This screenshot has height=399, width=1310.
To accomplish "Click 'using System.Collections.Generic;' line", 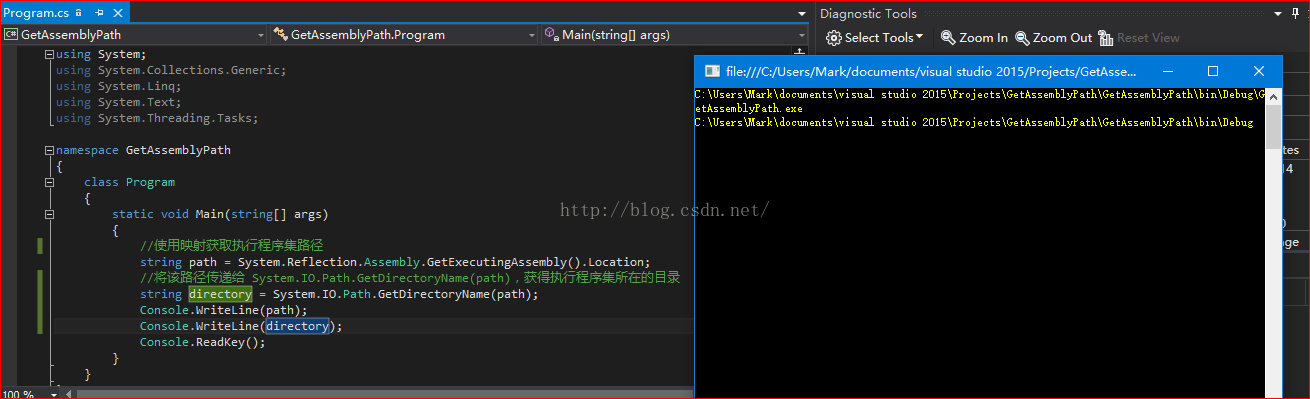I will [x=171, y=70].
